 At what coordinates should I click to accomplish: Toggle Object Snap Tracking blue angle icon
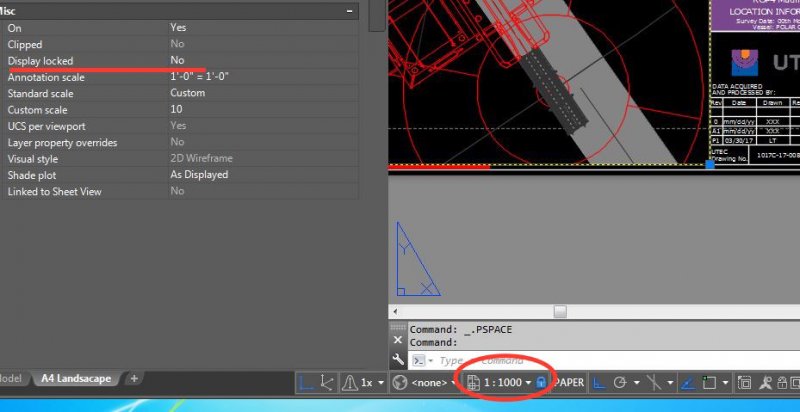pos(688,382)
